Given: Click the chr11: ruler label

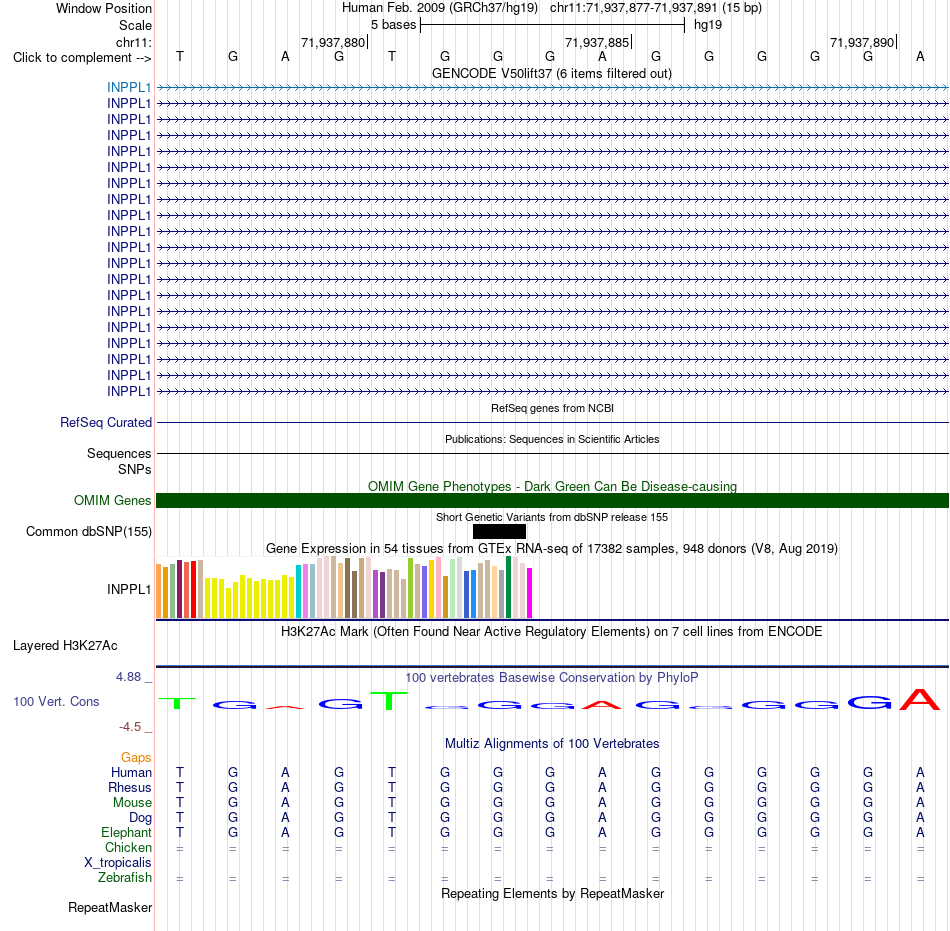Looking at the screenshot, I should click(x=133, y=42).
